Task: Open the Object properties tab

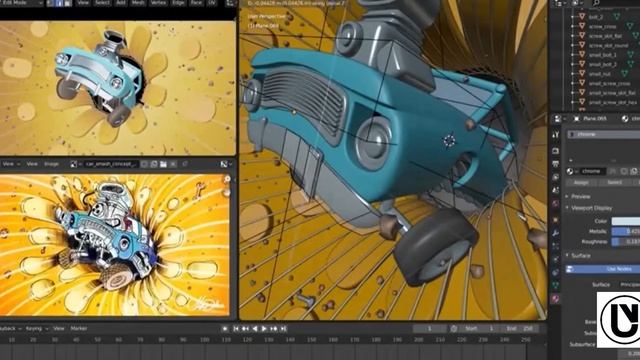Action: (556, 220)
